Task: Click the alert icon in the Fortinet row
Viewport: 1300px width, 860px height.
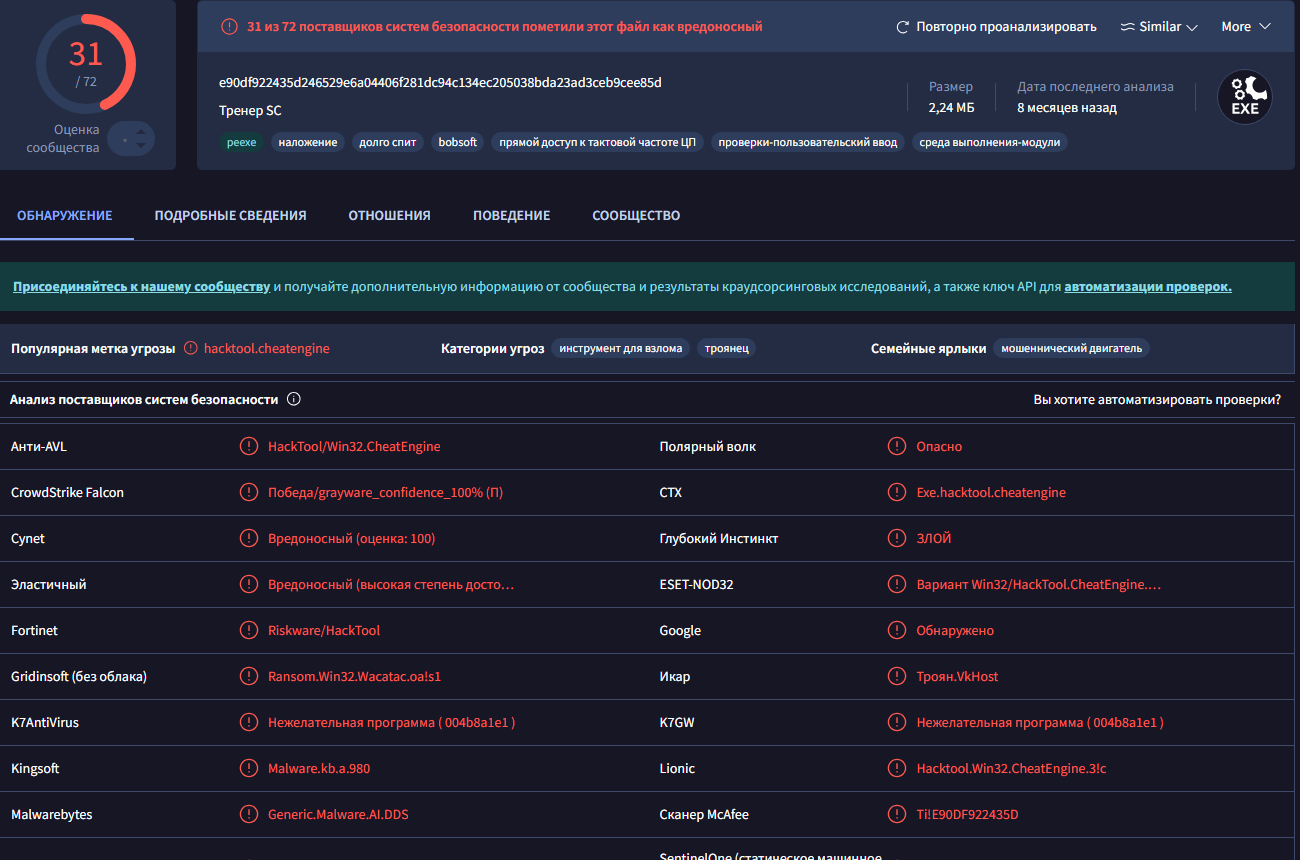Action: (248, 630)
